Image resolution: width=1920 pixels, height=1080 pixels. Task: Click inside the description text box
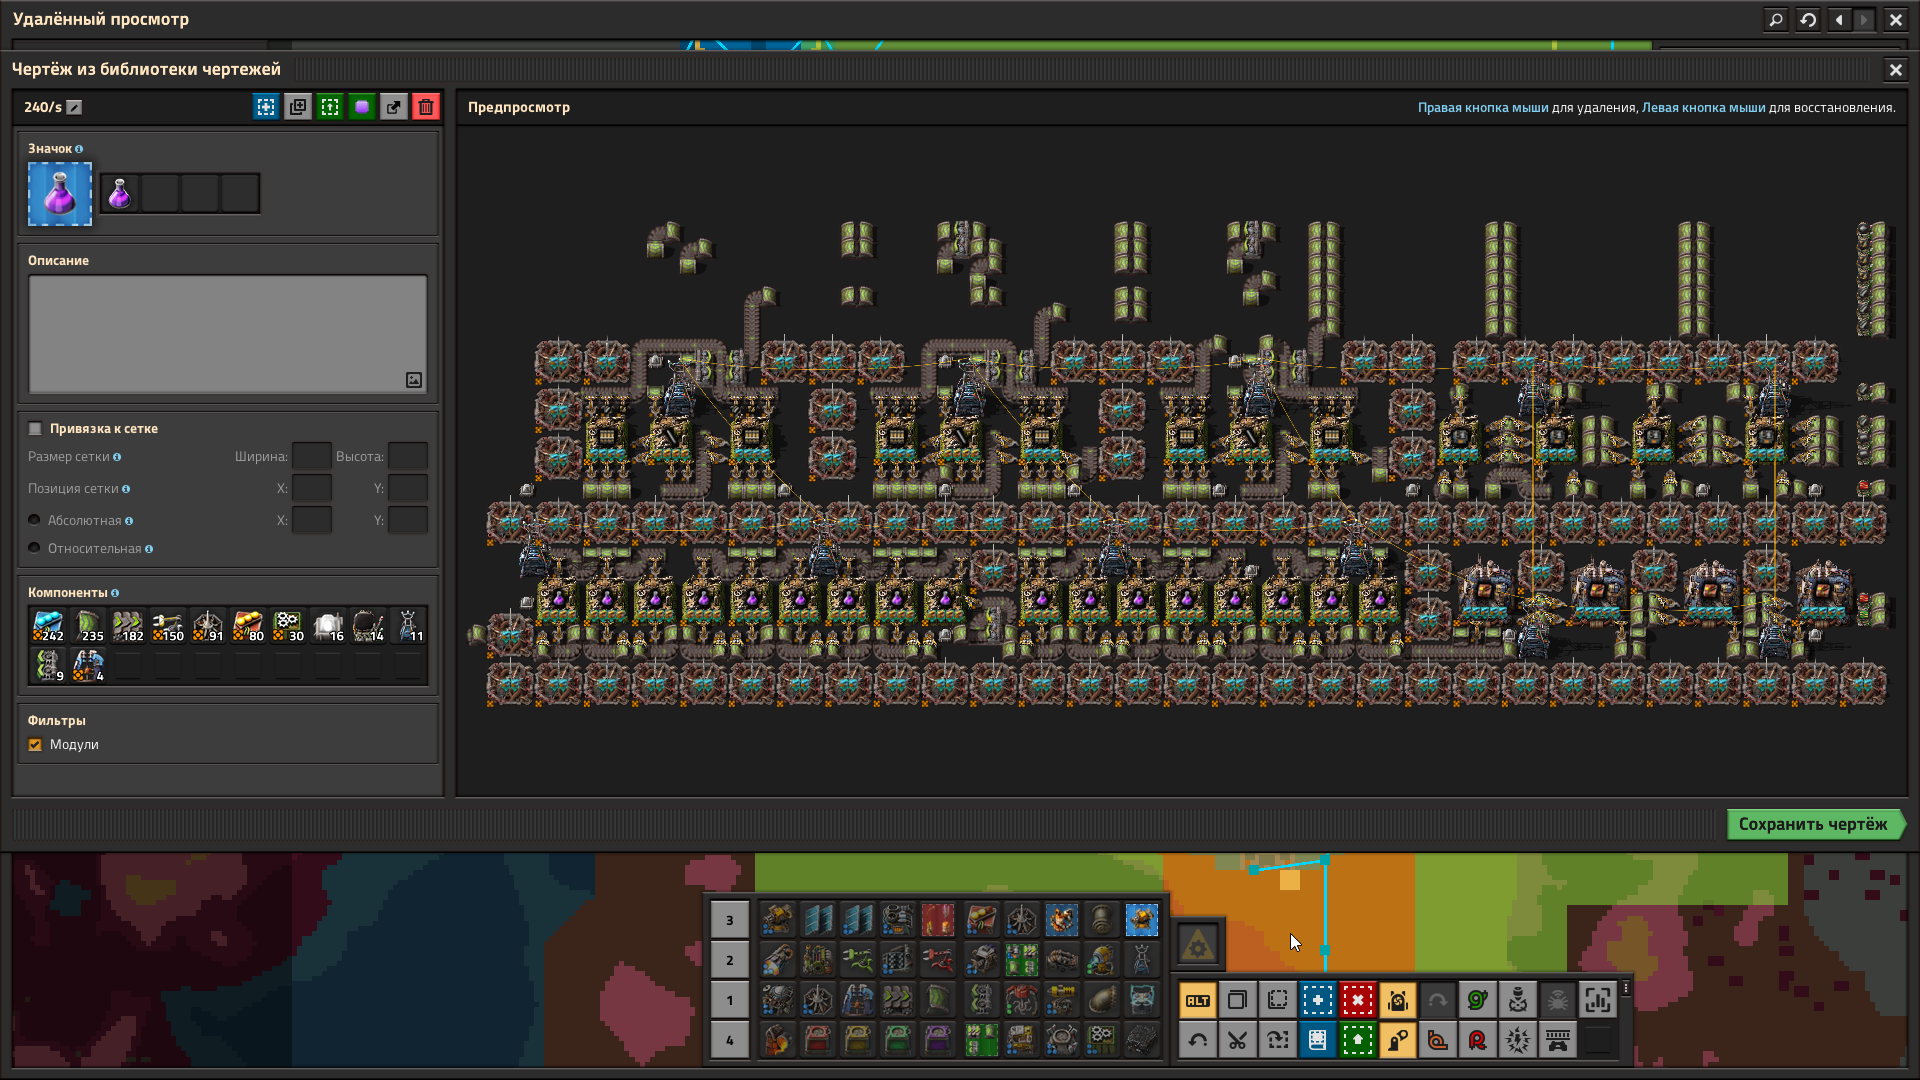(x=228, y=334)
